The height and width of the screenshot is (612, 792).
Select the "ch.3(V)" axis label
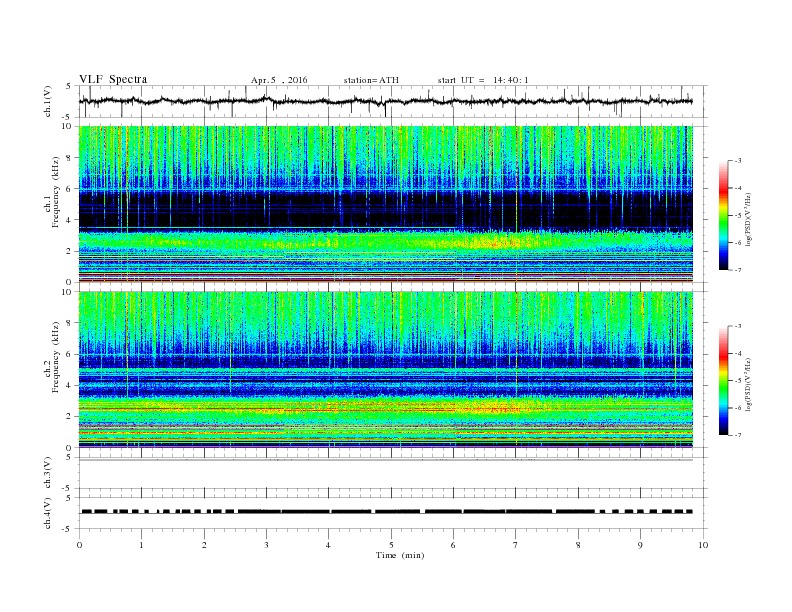click(48, 473)
